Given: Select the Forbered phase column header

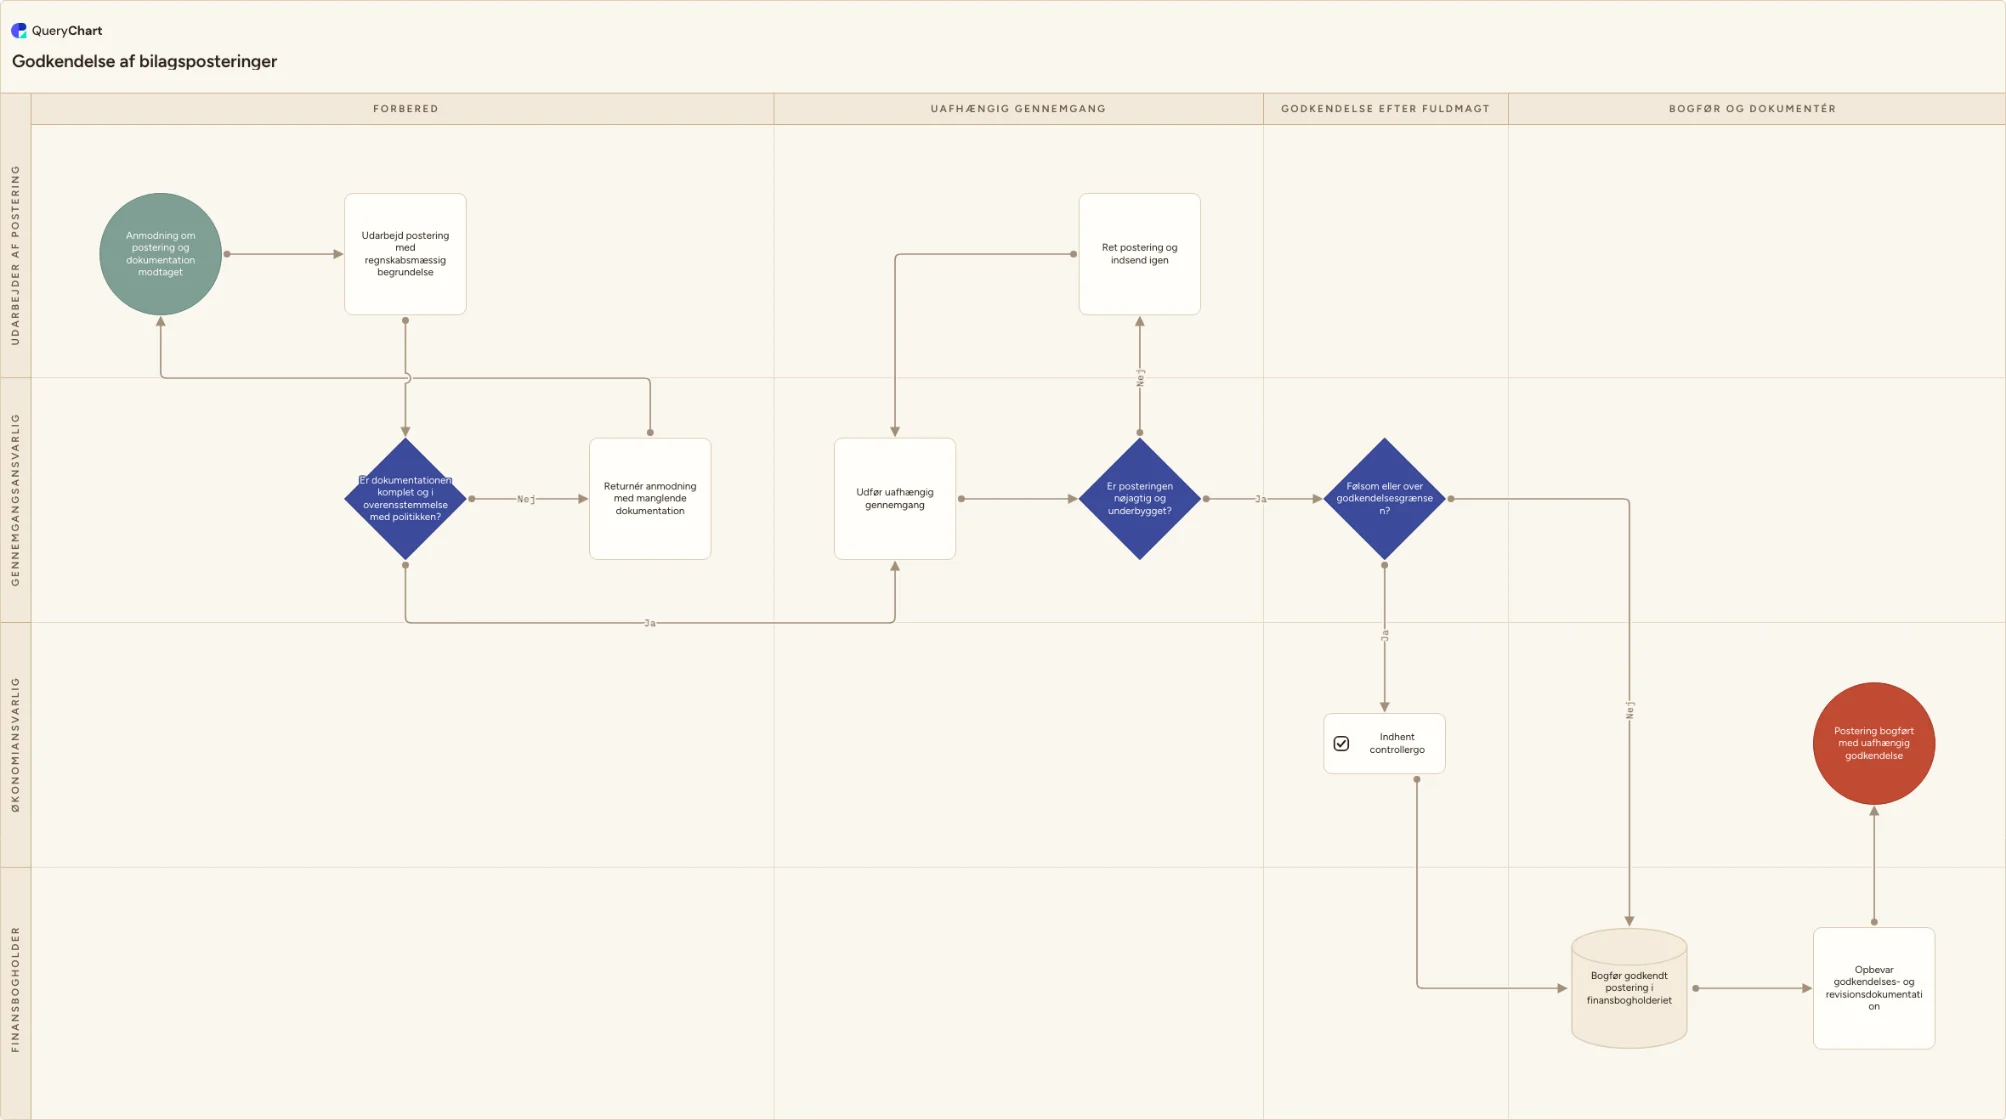Looking at the screenshot, I should point(405,109).
